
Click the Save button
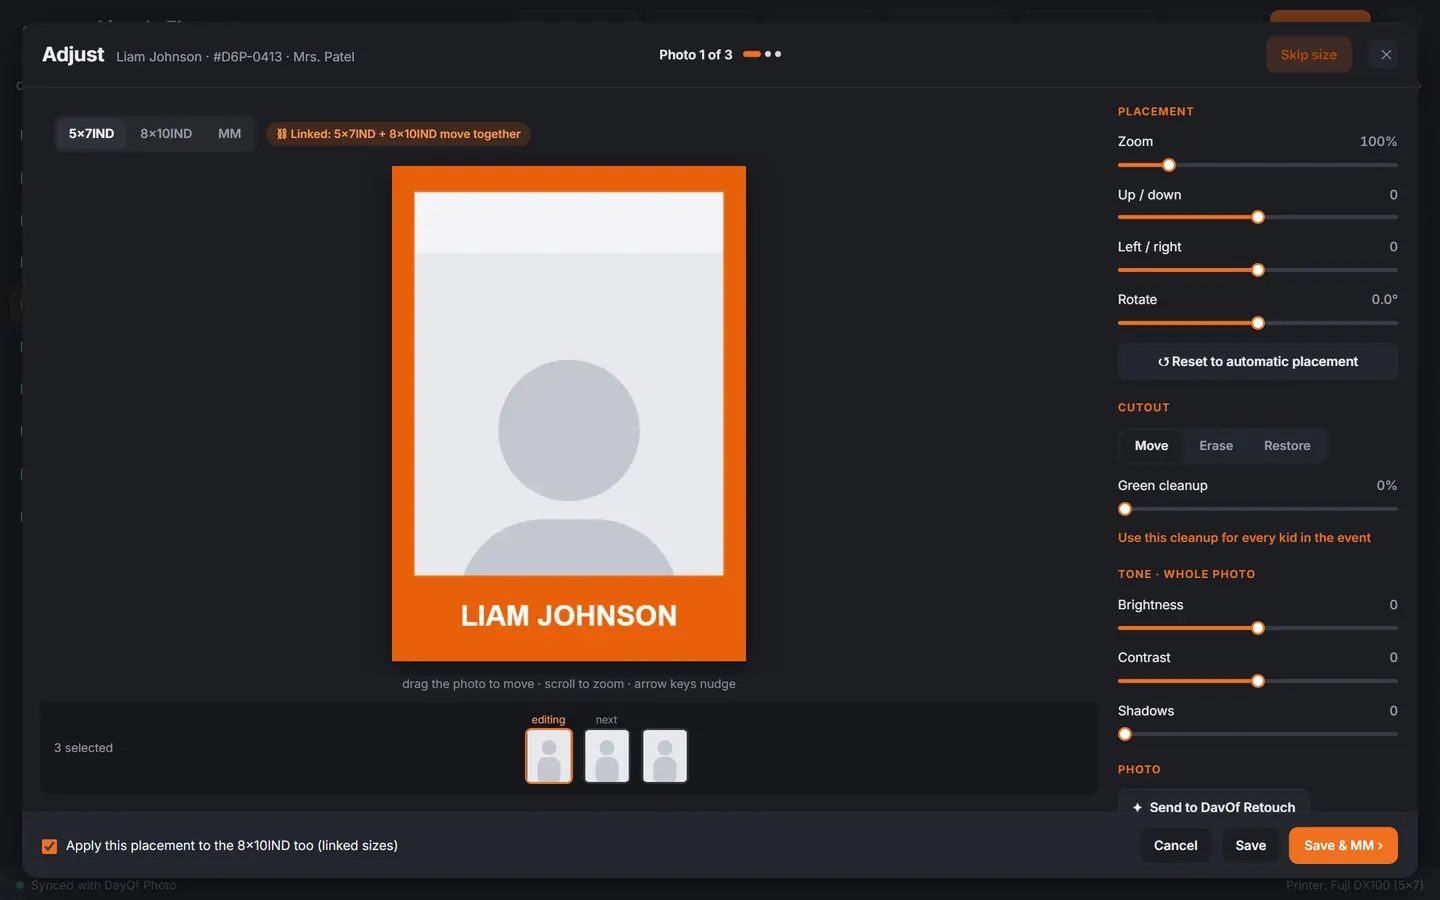[1250, 846]
